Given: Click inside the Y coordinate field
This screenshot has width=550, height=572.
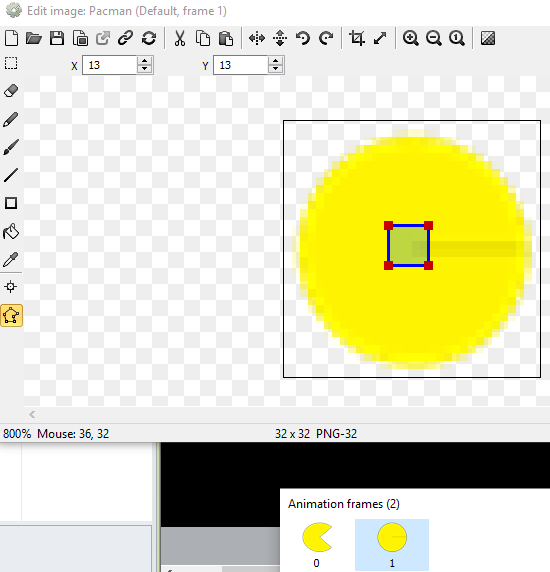Looking at the screenshot, I should point(241,65).
